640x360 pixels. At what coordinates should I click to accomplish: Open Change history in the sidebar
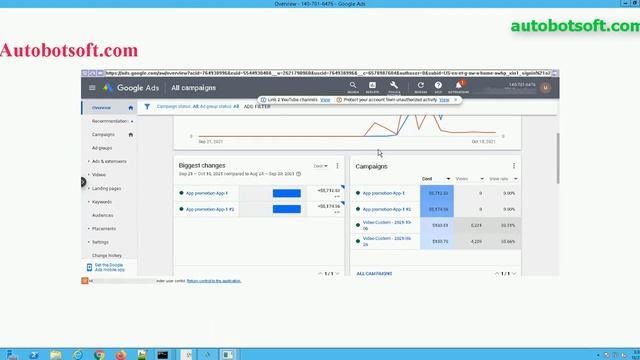point(107,256)
